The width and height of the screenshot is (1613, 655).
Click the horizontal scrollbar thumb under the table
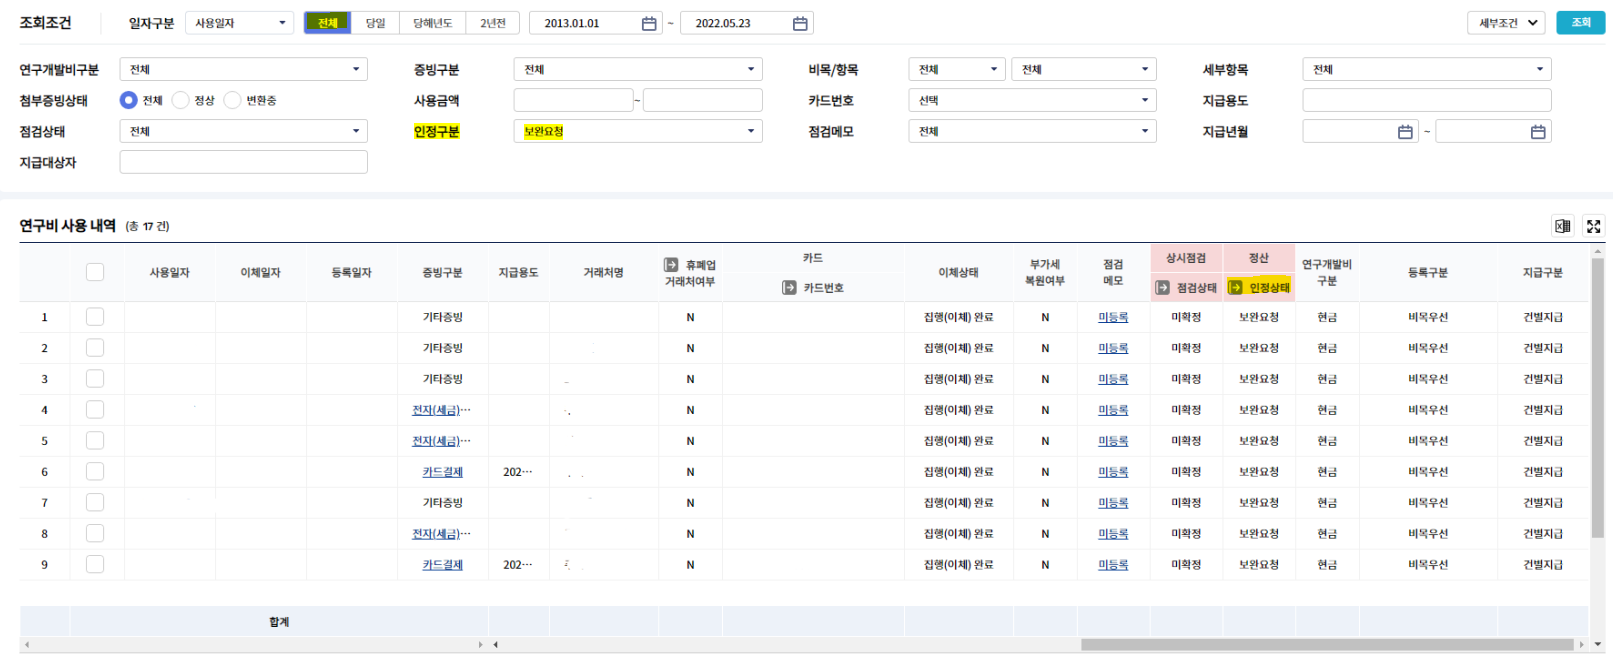[1327, 645]
